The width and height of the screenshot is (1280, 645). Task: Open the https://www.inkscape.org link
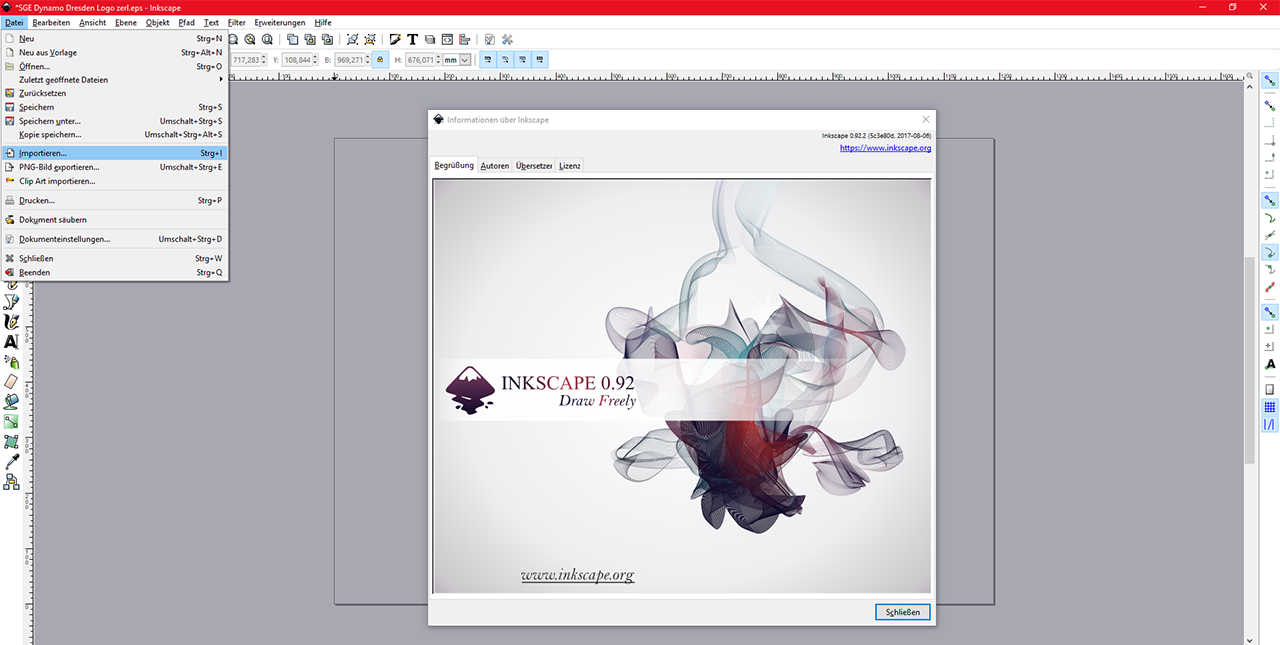point(885,148)
